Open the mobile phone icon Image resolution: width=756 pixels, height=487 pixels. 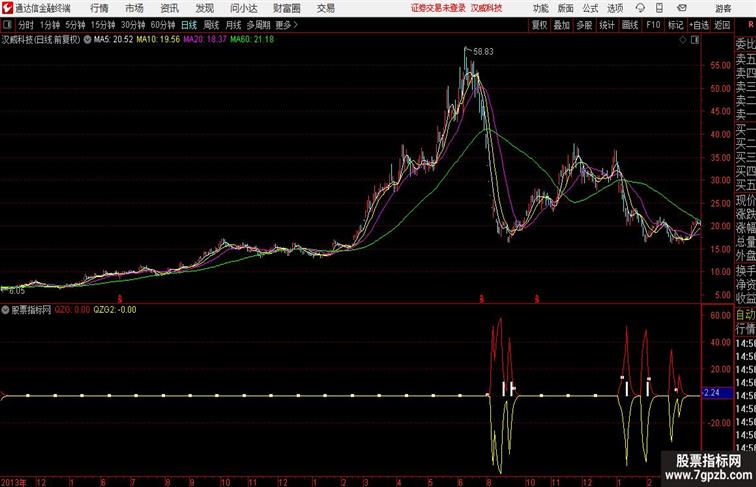coord(660,8)
